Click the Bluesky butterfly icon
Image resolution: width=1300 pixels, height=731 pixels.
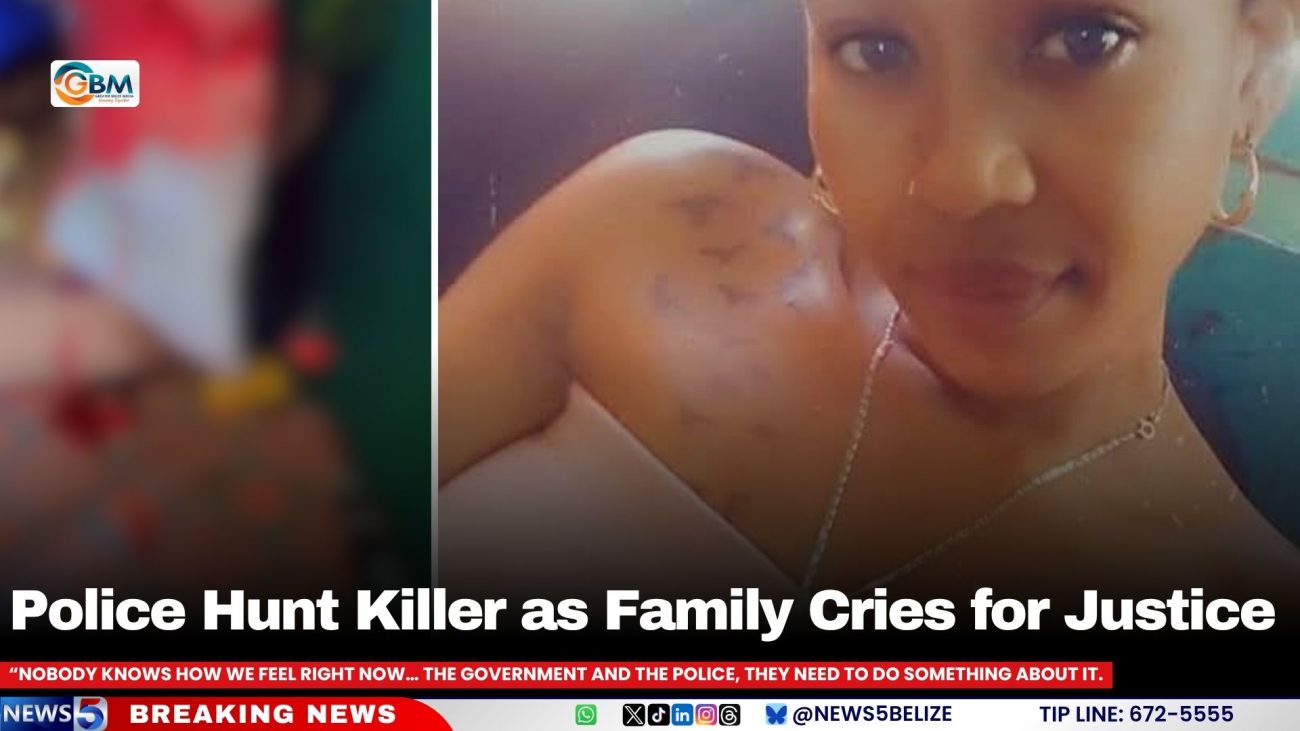[x=776, y=715]
